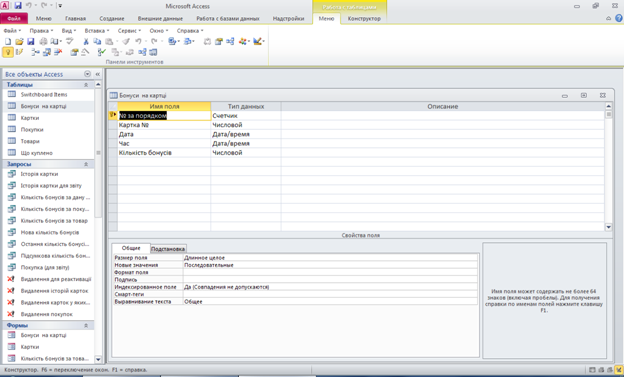The height and width of the screenshot is (377, 624).
Task: Open the Access help question mark
Action: tap(619, 18)
